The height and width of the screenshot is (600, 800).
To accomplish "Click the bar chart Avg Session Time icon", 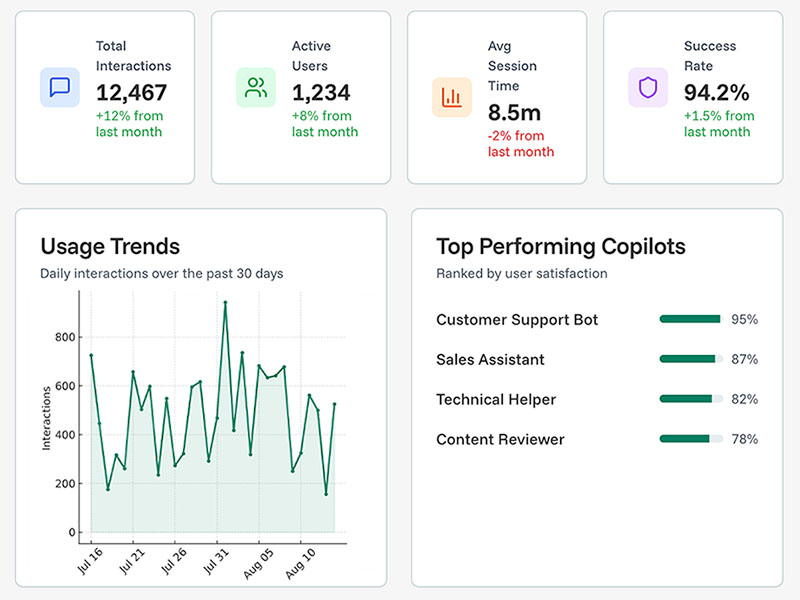I will coord(452,97).
